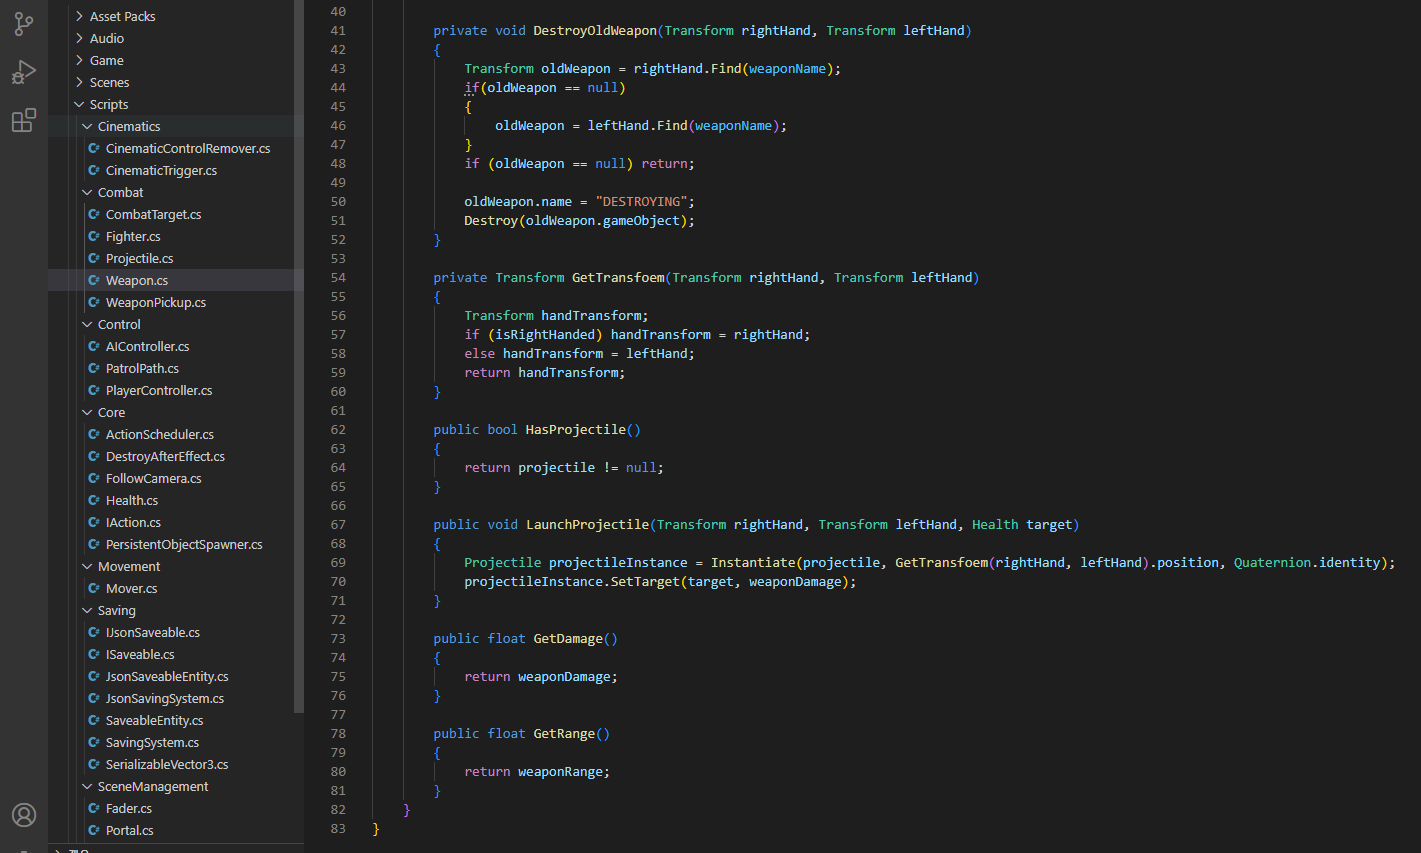Click the C# icon beside Weapon.cs
This screenshot has width=1421, height=853.
(94, 280)
